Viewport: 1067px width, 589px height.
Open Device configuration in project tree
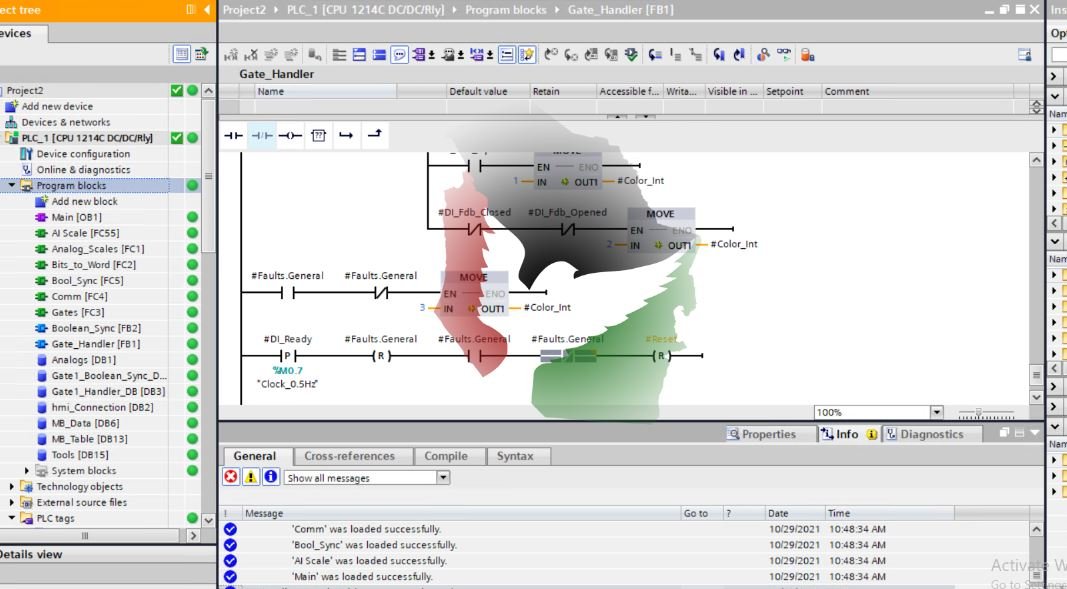point(82,154)
